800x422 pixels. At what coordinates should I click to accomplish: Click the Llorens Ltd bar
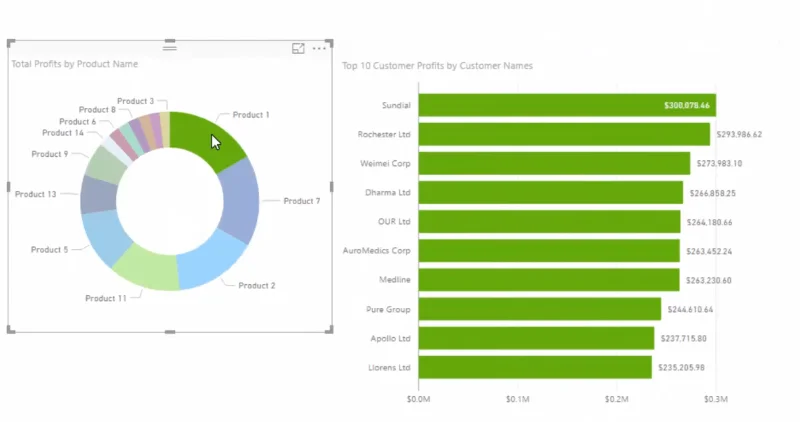click(x=535, y=367)
